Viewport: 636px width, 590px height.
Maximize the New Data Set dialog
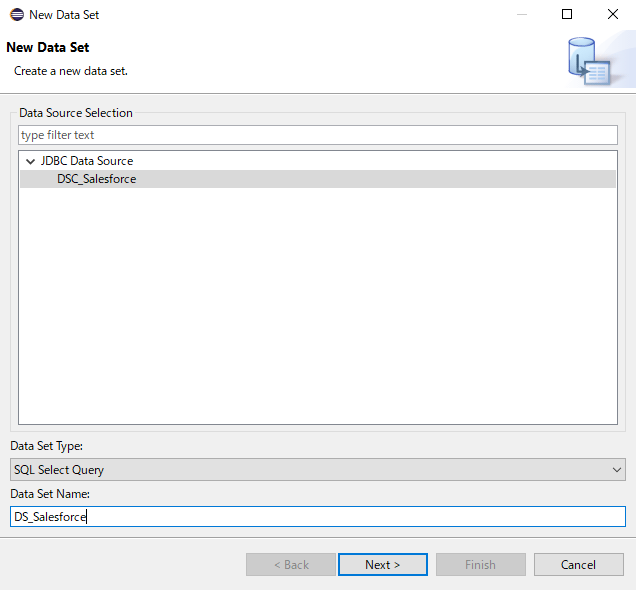coord(567,15)
